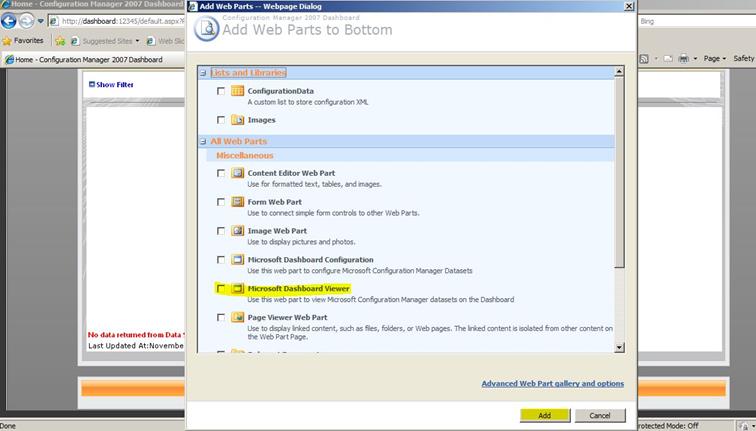Check the Images checkbox
Viewport: 756px width, 431px height.
[x=221, y=120]
